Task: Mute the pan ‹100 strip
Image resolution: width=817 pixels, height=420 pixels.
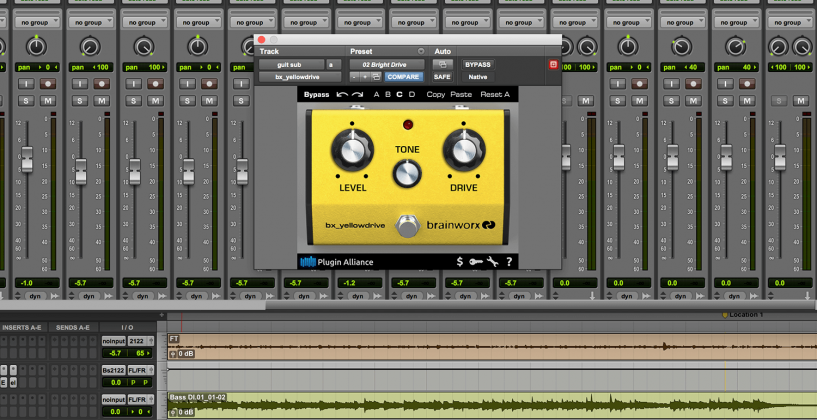Action: 102,101
